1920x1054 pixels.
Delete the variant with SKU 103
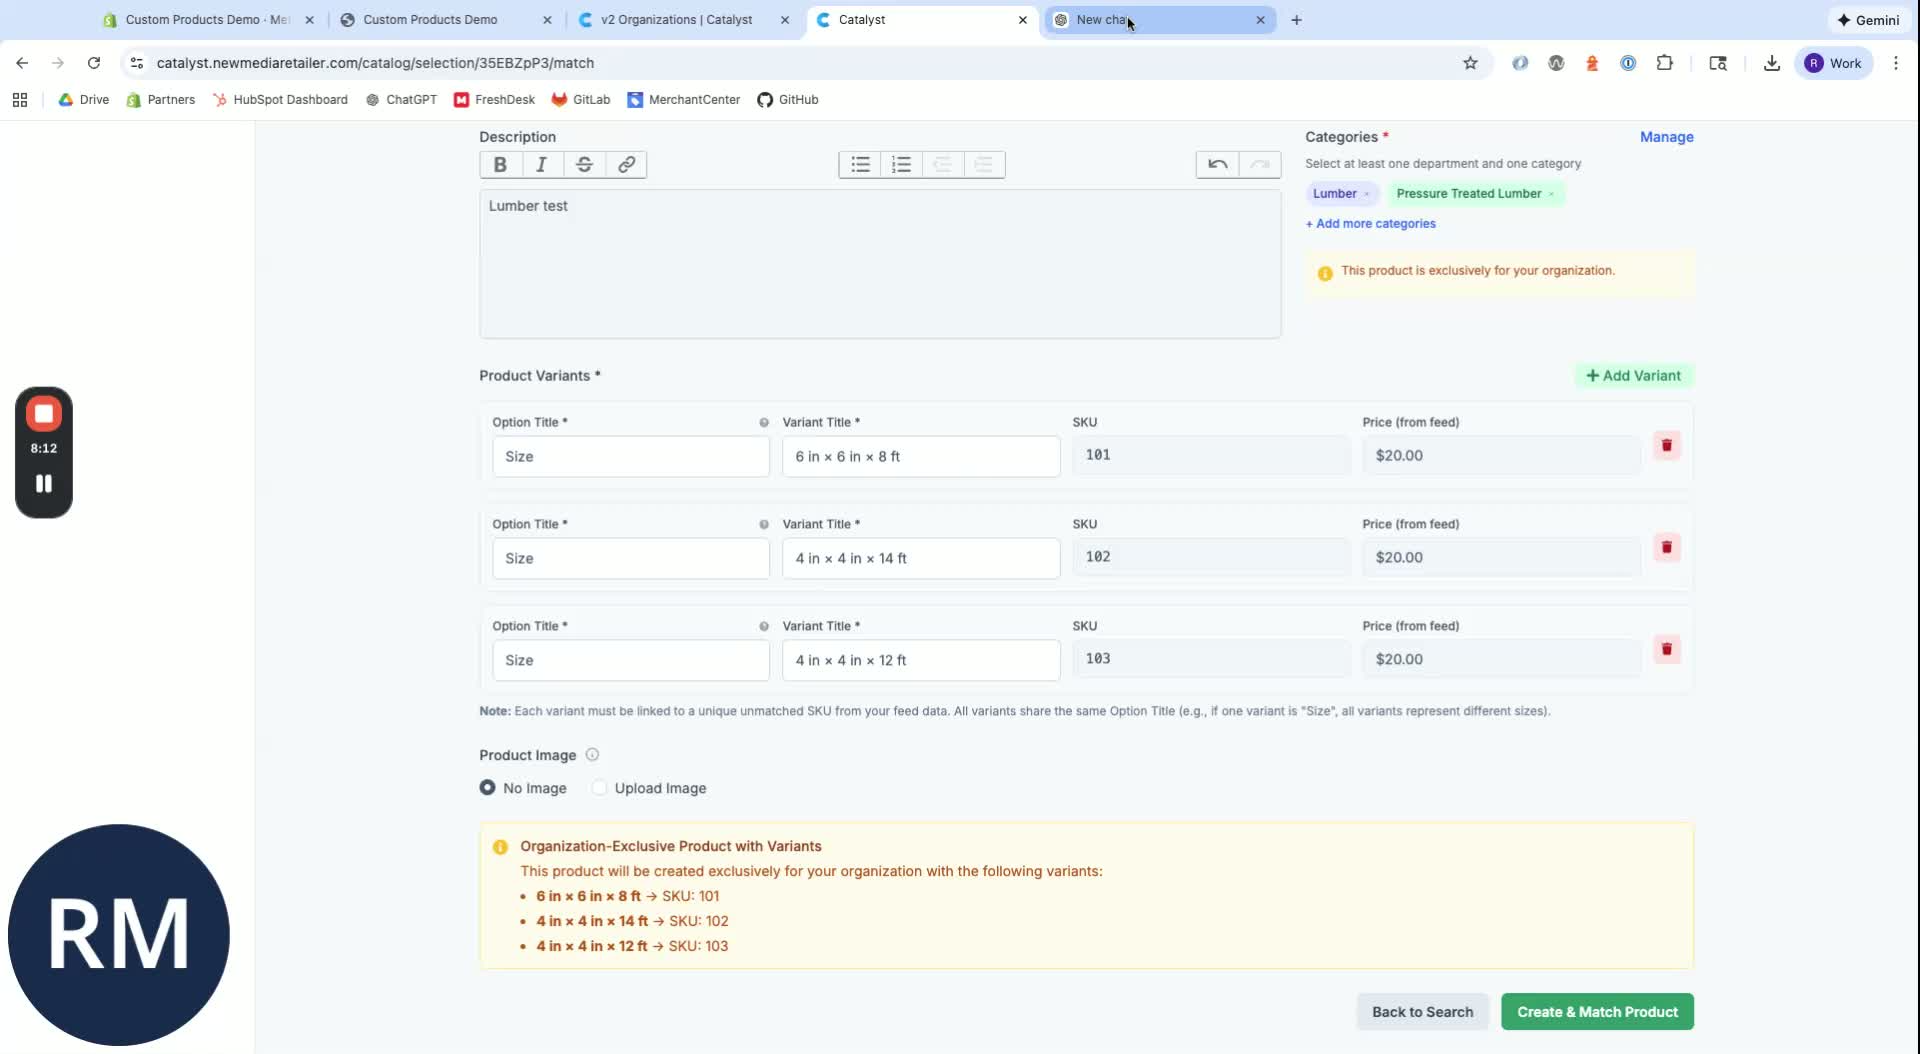click(x=1666, y=649)
